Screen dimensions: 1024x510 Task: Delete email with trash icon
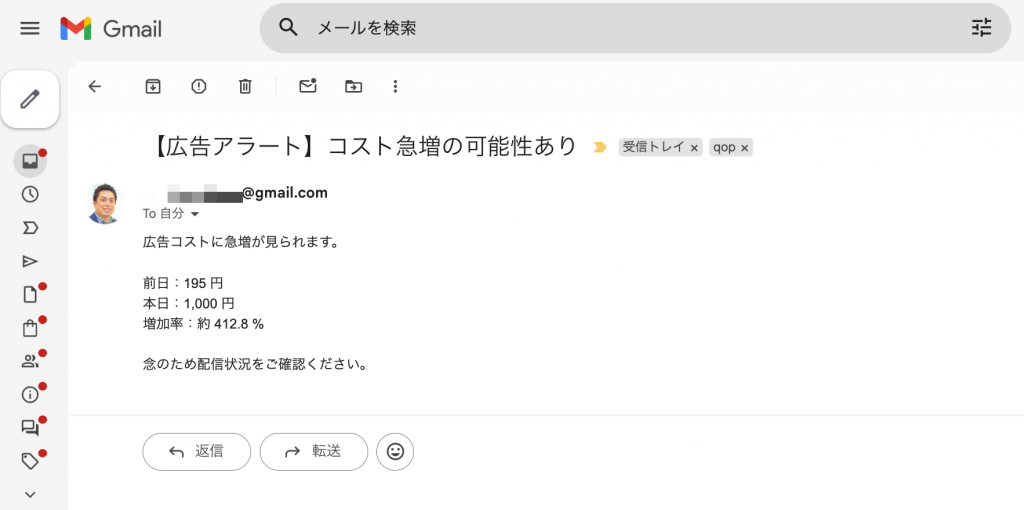245,87
